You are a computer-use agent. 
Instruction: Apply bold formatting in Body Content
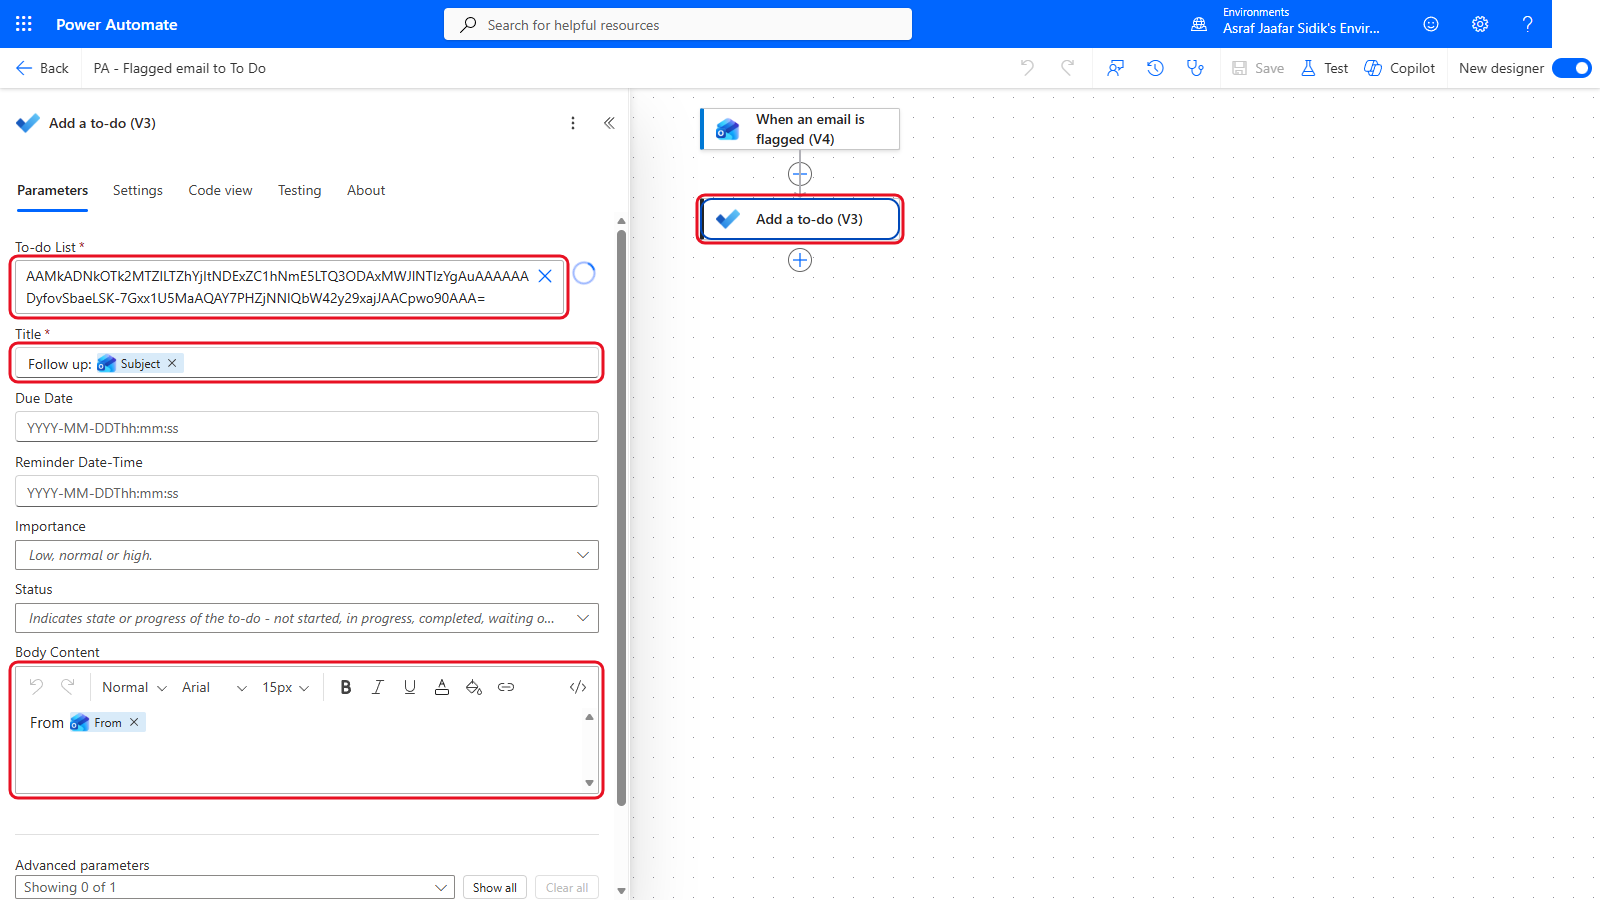346,687
